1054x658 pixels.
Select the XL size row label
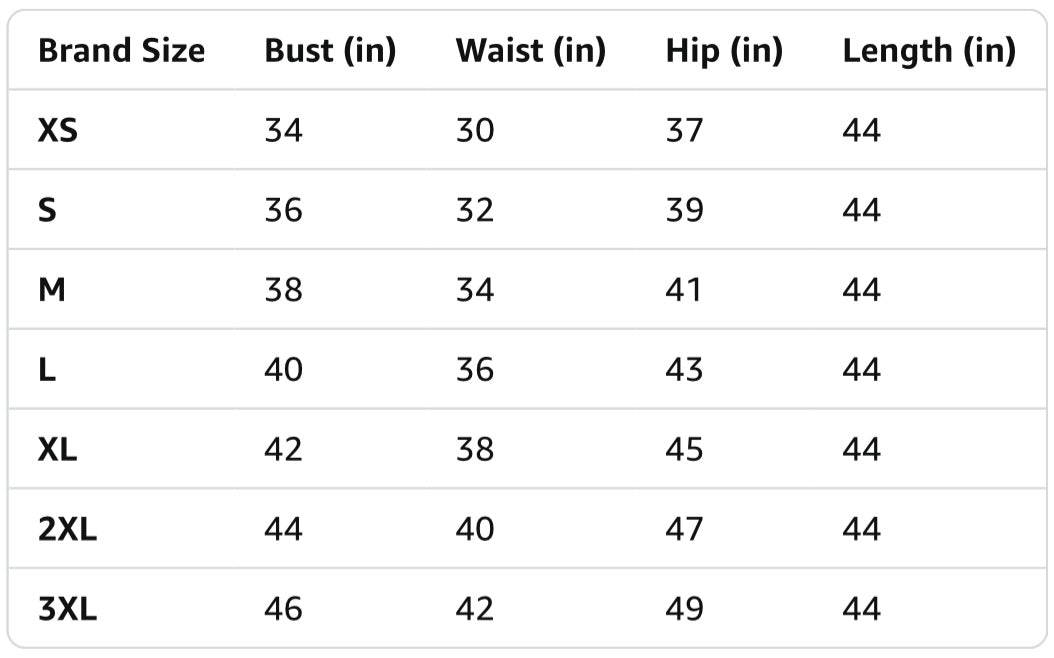[x=58, y=450]
